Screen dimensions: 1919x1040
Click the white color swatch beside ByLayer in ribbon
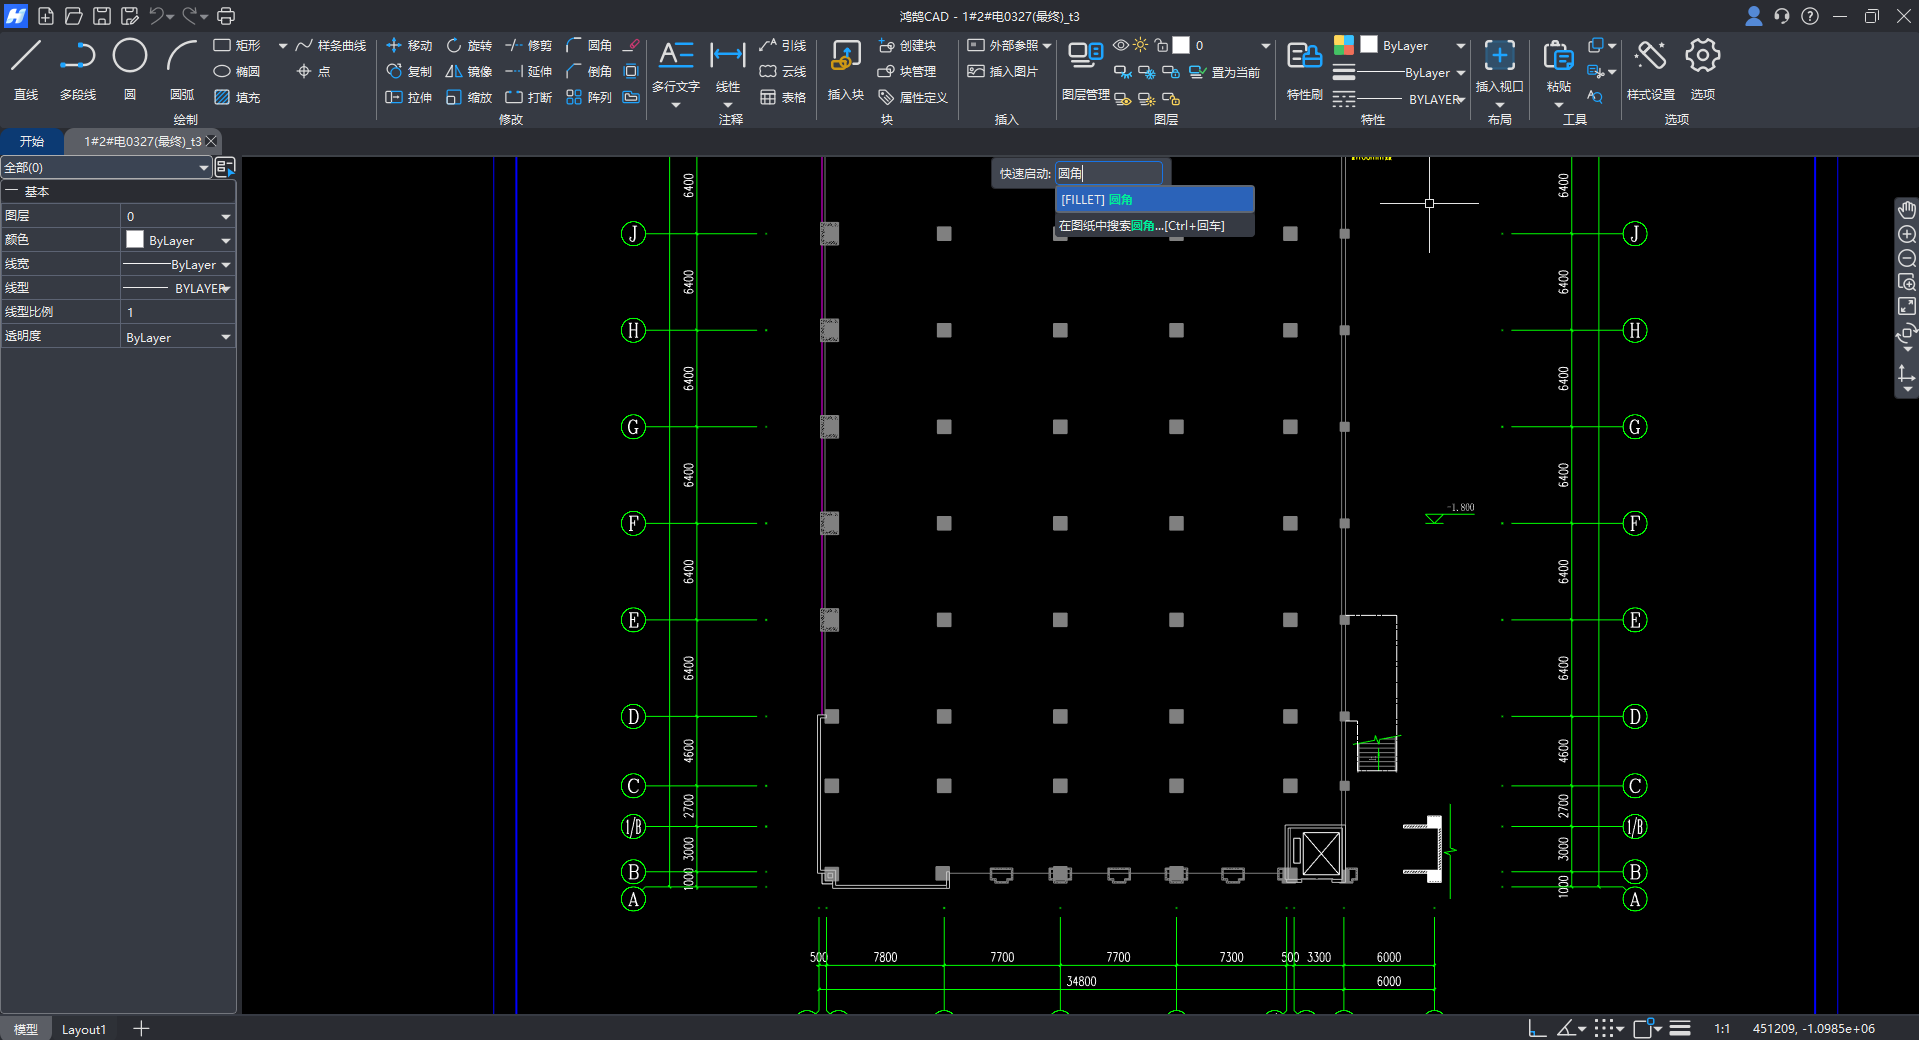point(1369,45)
